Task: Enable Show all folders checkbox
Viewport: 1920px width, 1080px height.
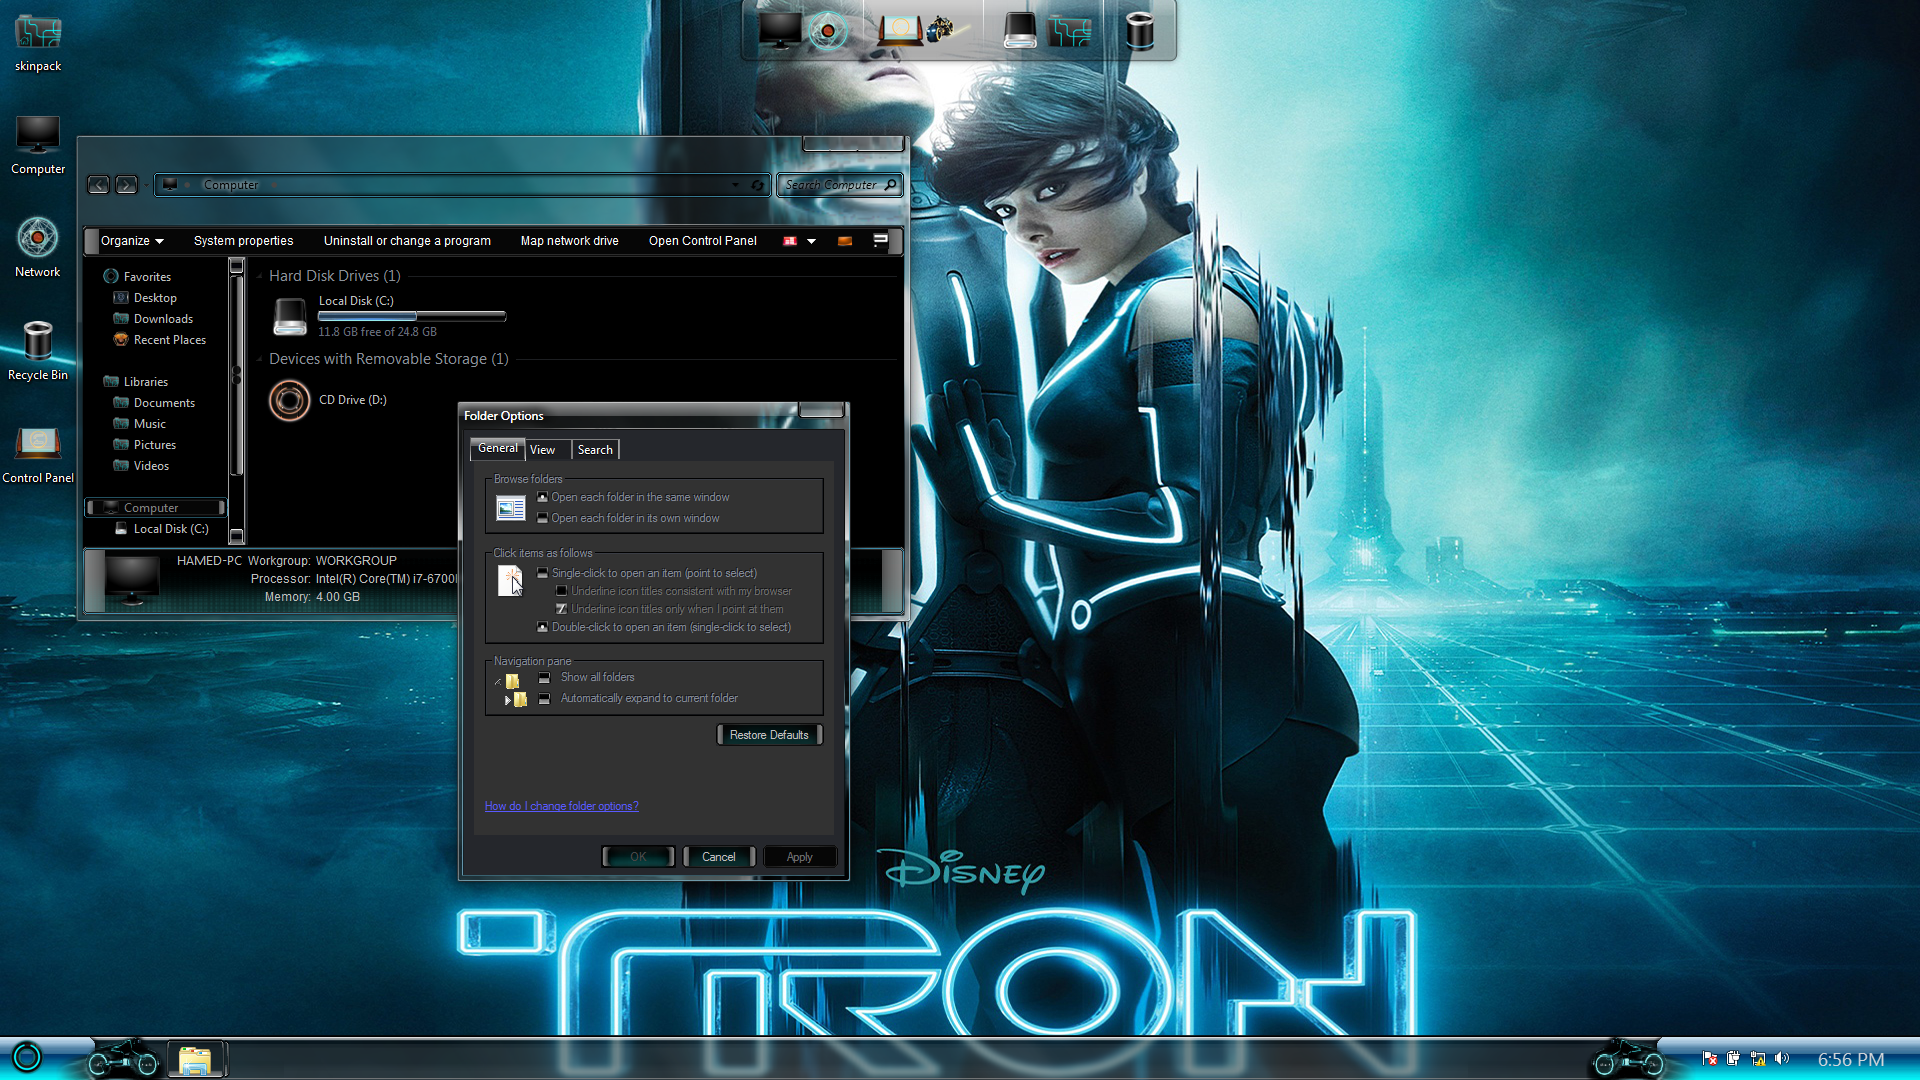Action: pos(545,677)
